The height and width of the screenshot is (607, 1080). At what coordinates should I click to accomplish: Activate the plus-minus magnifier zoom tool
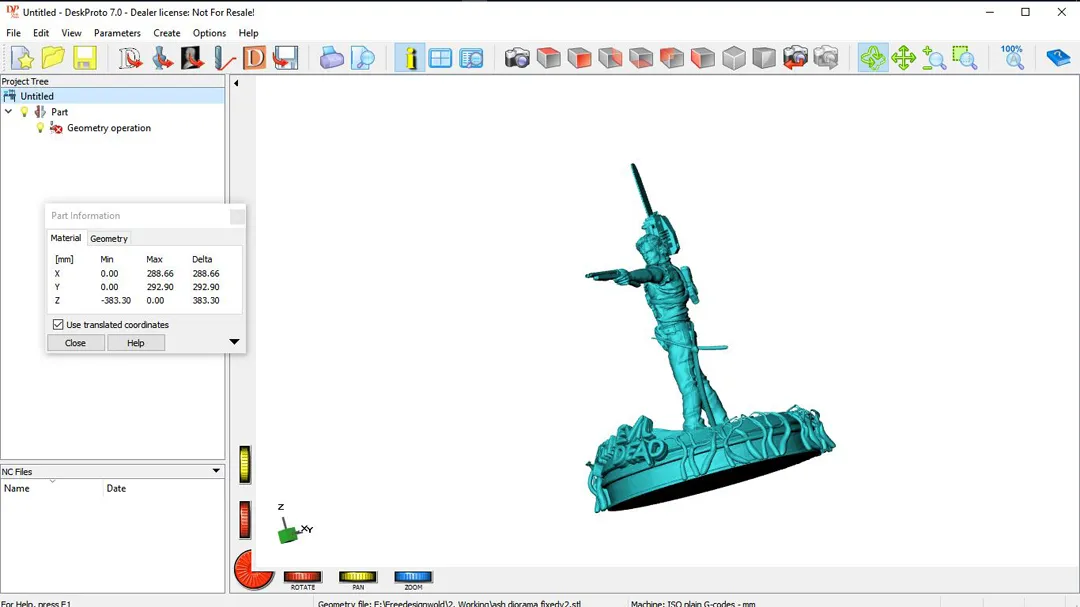point(934,58)
